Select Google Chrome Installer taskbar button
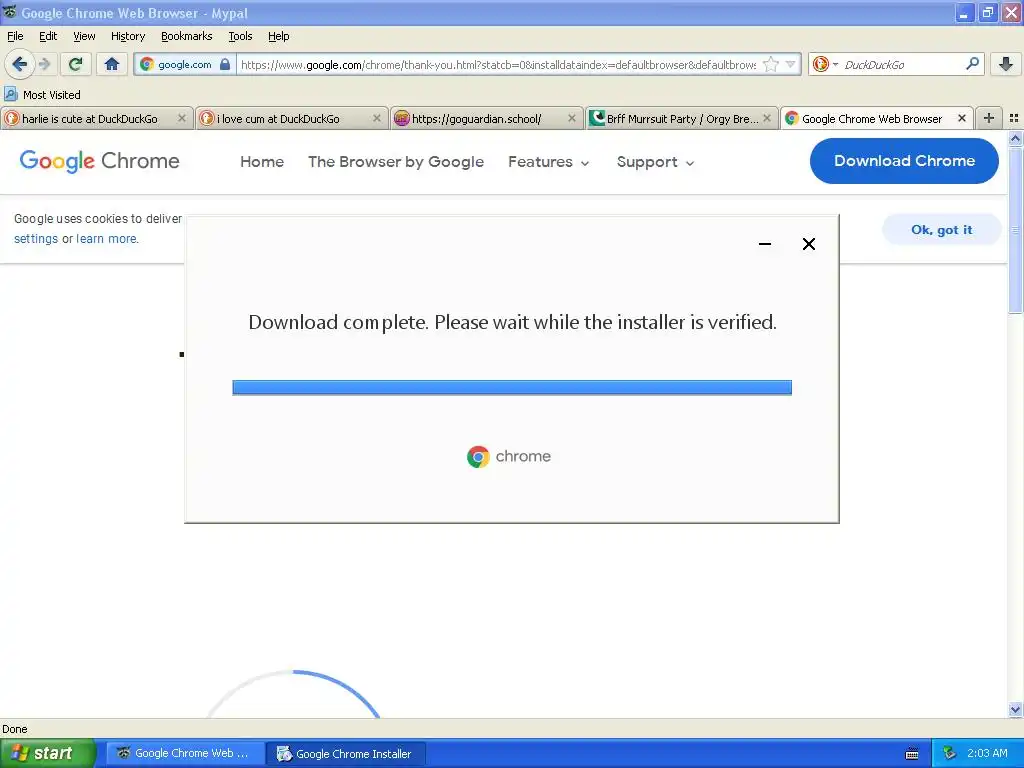Viewport: 1024px width, 768px height. point(345,753)
